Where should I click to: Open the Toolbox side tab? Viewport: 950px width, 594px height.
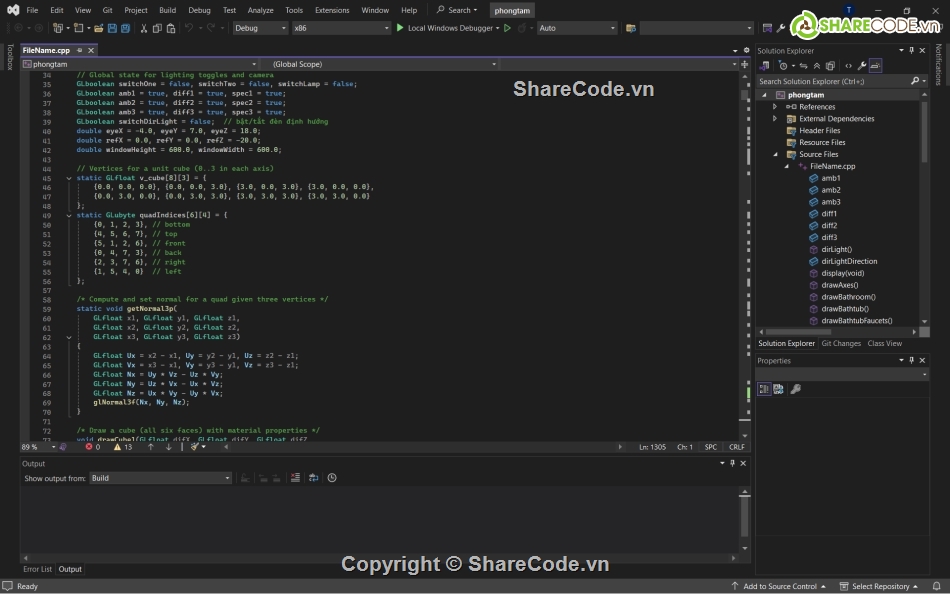[10, 57]
